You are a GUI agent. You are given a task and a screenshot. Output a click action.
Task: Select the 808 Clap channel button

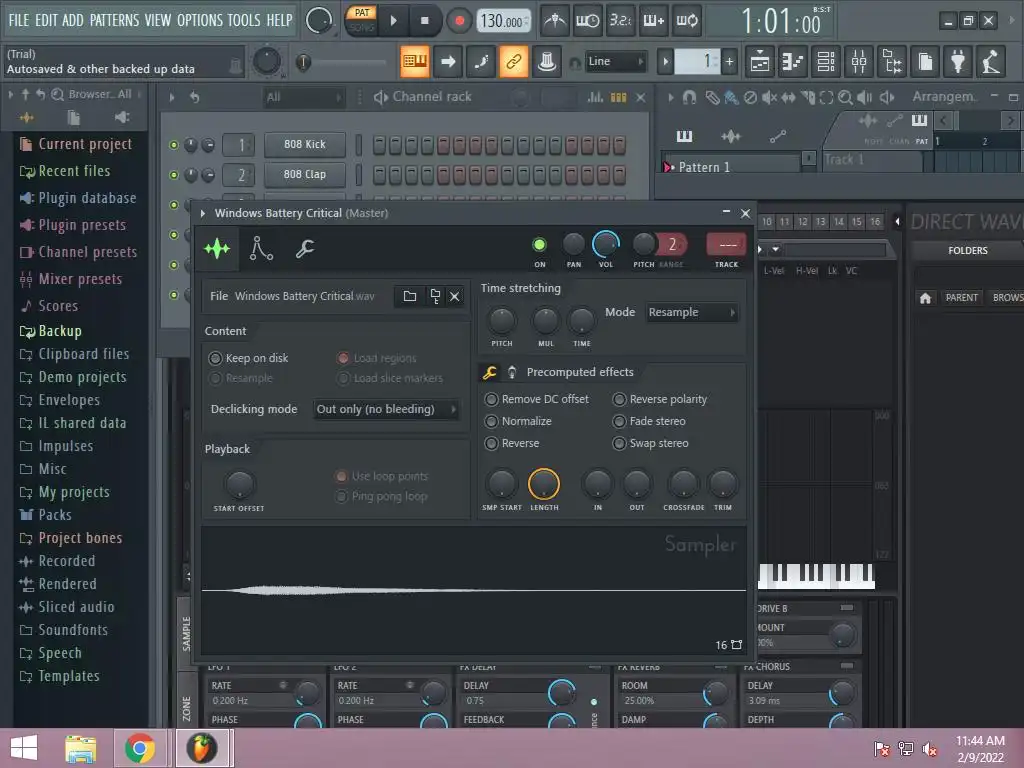(305, 174)
